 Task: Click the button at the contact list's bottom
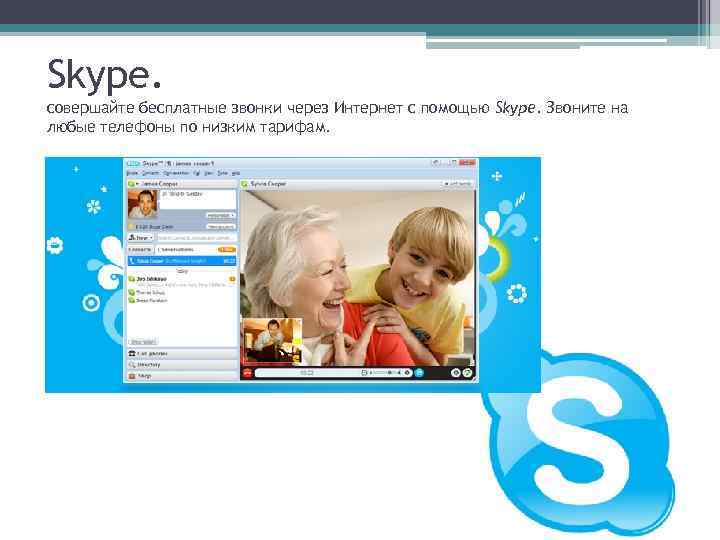tap(143, 342)
